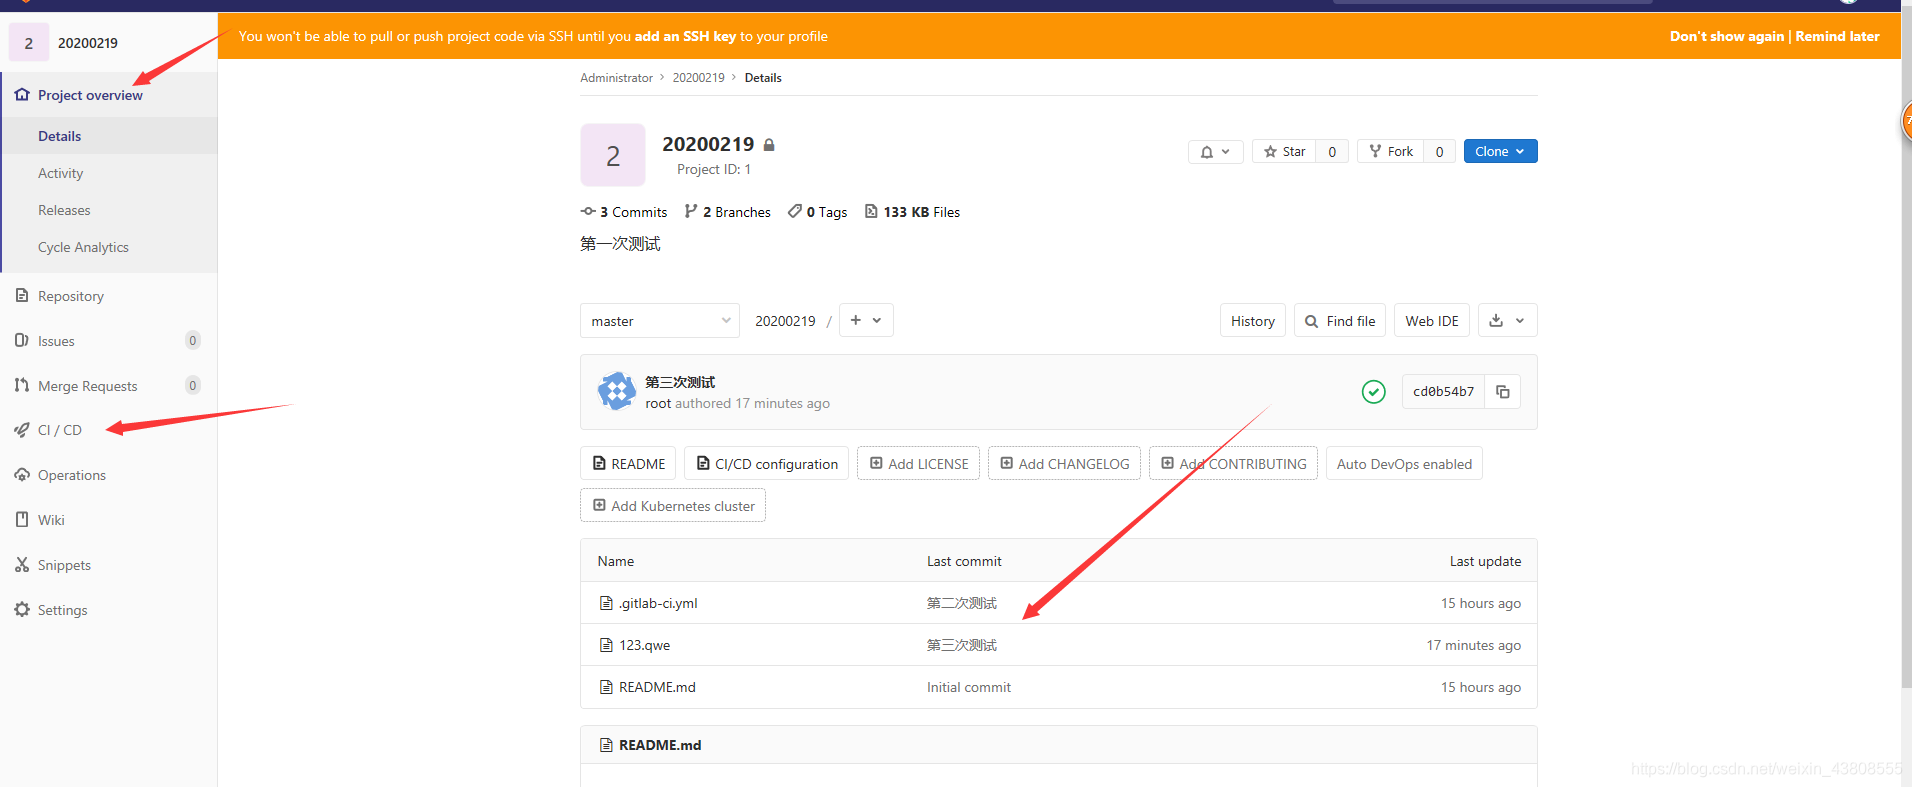
Task: Open commit History
Action: (x=1253, y=321)
